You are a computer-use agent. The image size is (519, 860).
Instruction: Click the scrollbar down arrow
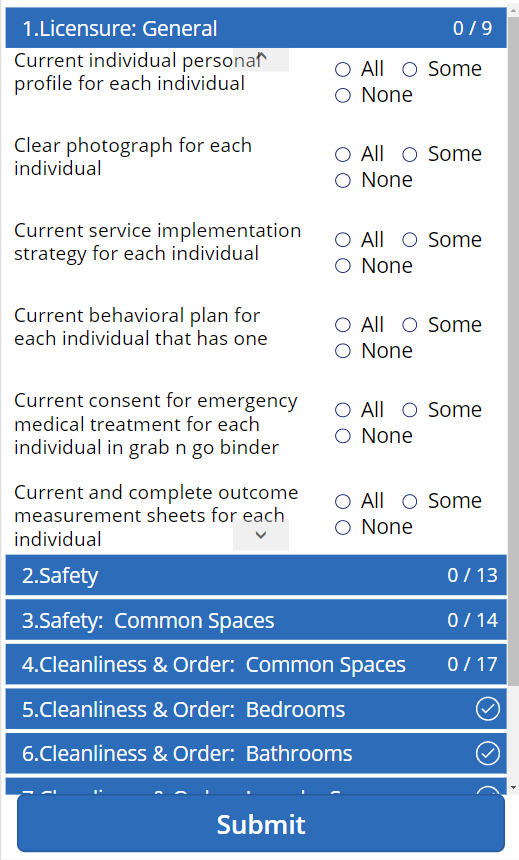(x=513, y=787)
